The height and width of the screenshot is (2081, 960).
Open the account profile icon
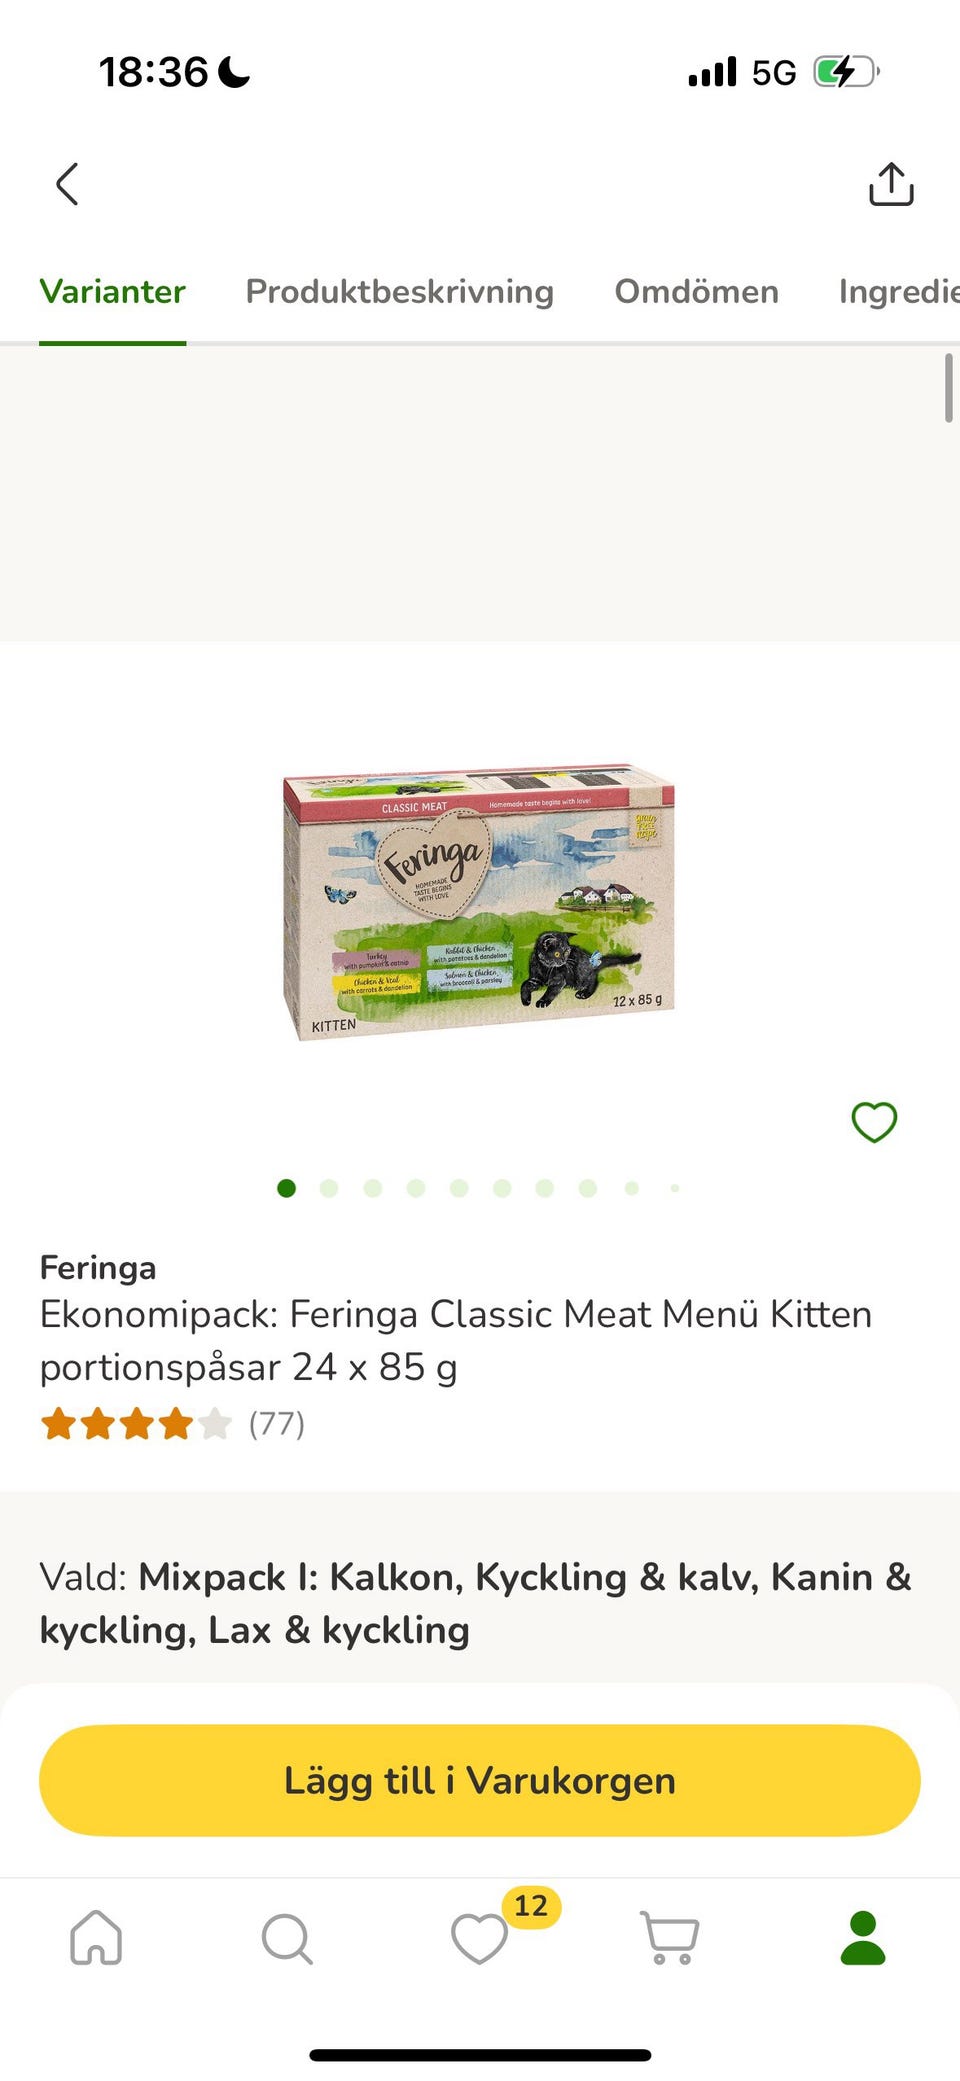click(863, 1938)
